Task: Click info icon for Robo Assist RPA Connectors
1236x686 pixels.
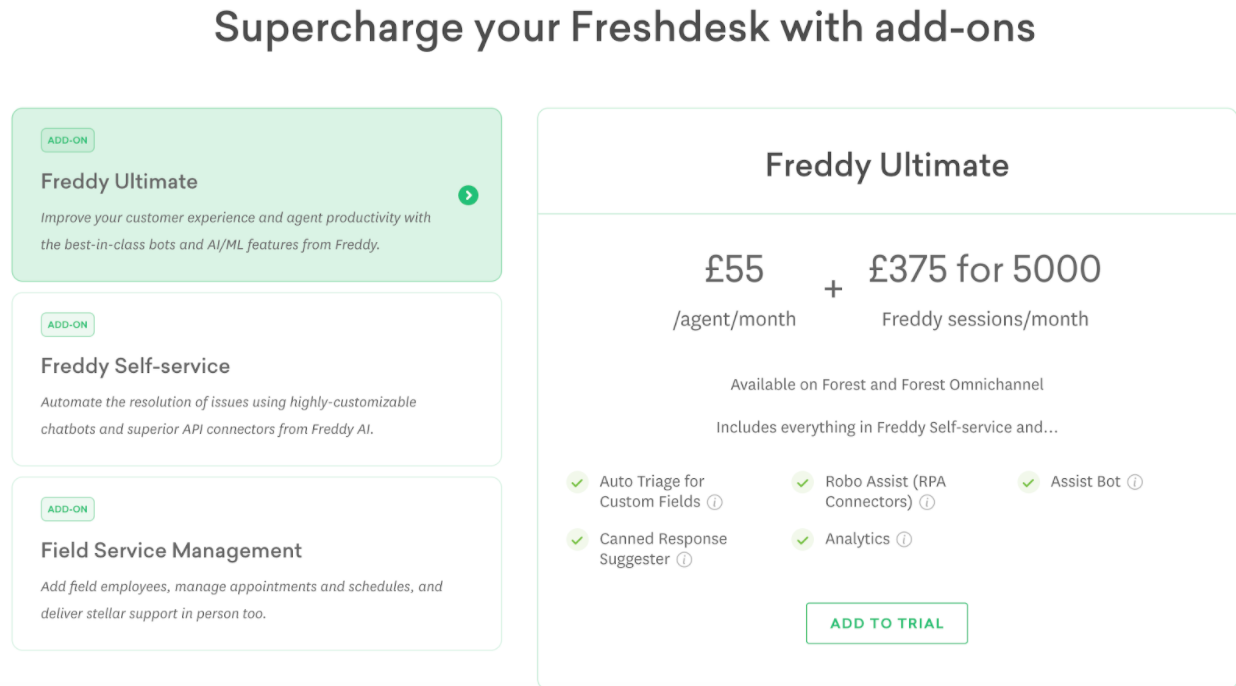Action: point(927,502)
